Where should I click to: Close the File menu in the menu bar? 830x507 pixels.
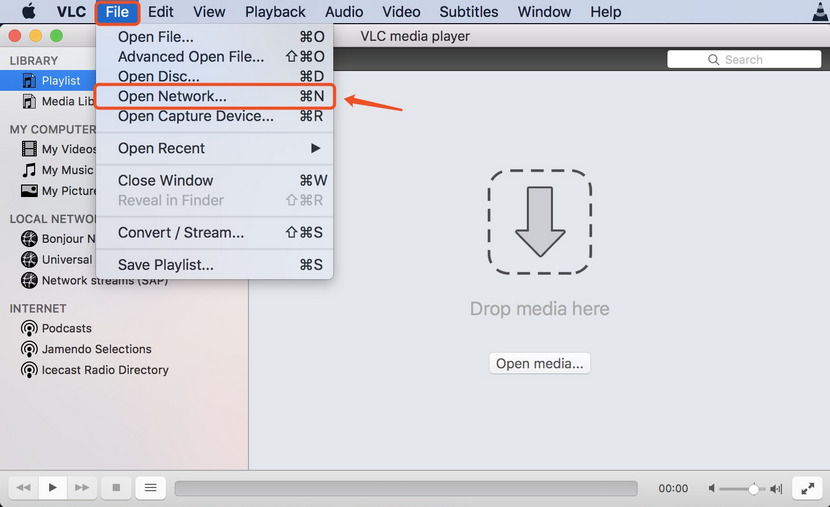pos(117,12)
